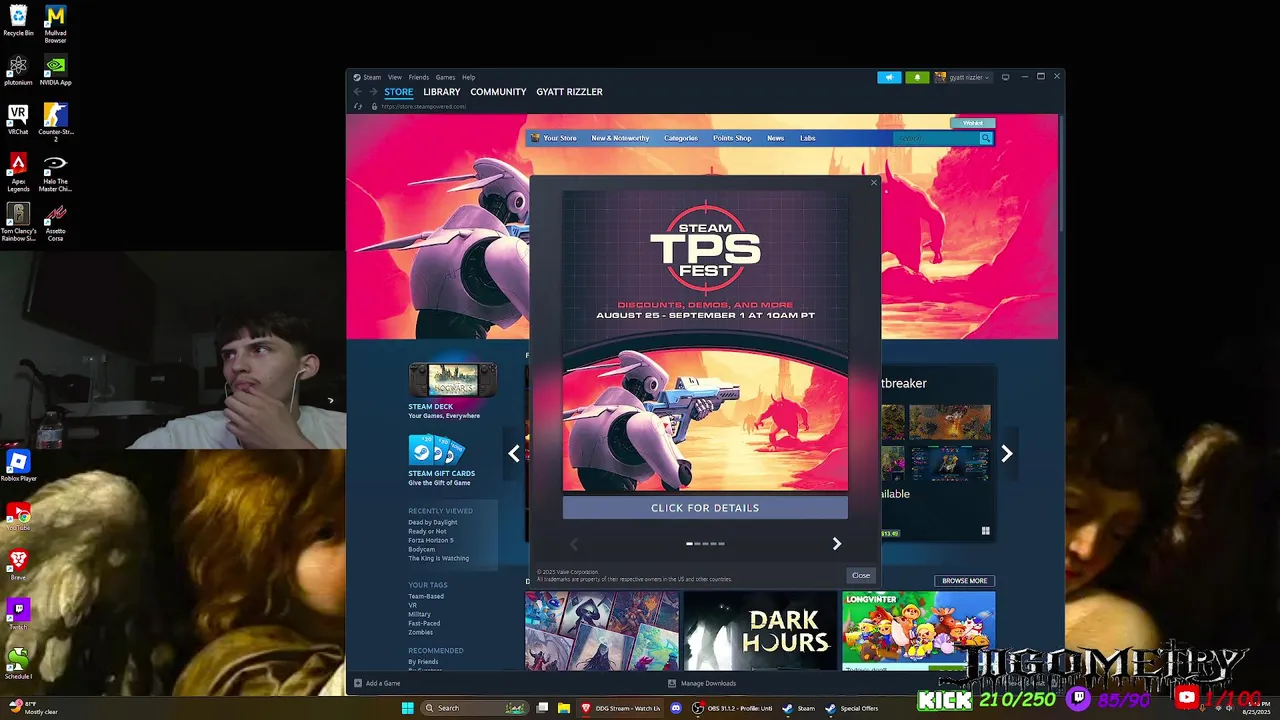The height and width of the screenshot is (720, 1280).
Task: Open the GYATT RIZZLER profile tab
Action: coord(569,92)
